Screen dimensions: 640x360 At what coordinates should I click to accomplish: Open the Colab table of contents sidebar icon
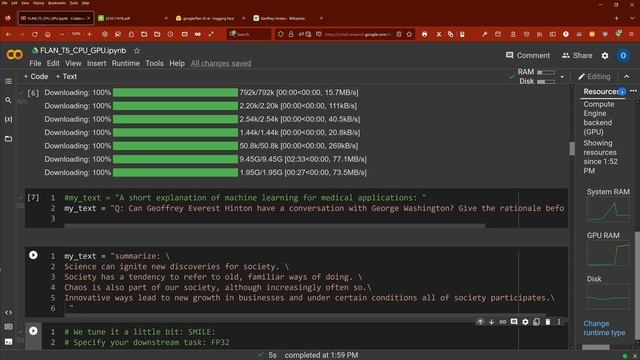point(8,81)
